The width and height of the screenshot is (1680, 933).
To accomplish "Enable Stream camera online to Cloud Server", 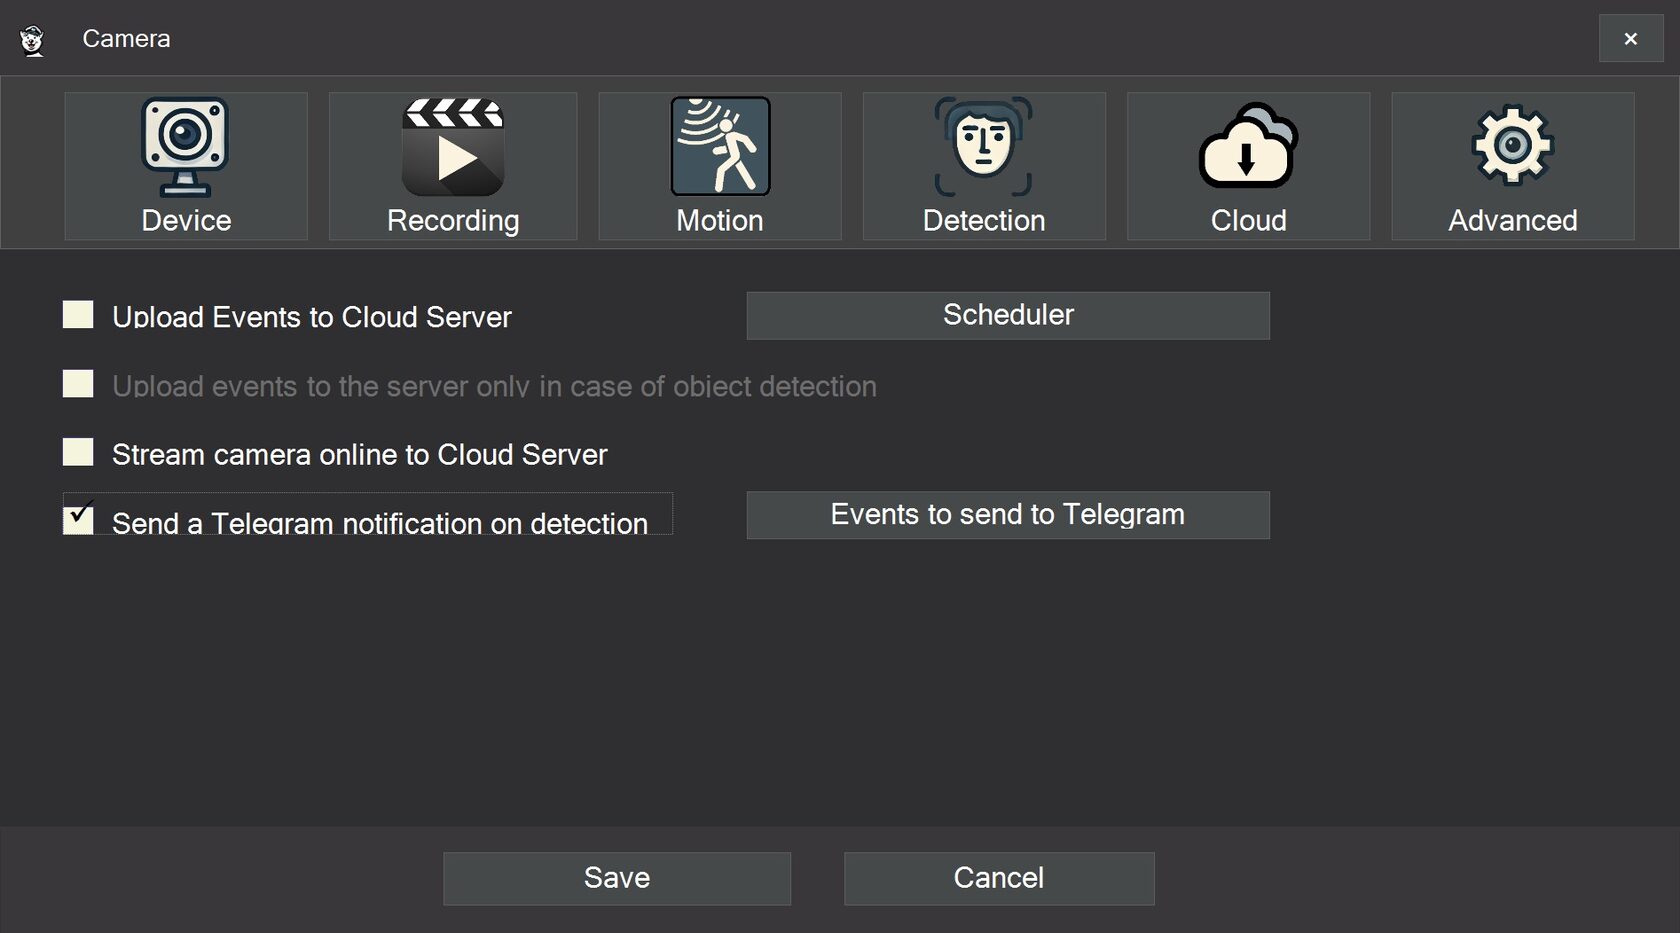I will (78, 452).
